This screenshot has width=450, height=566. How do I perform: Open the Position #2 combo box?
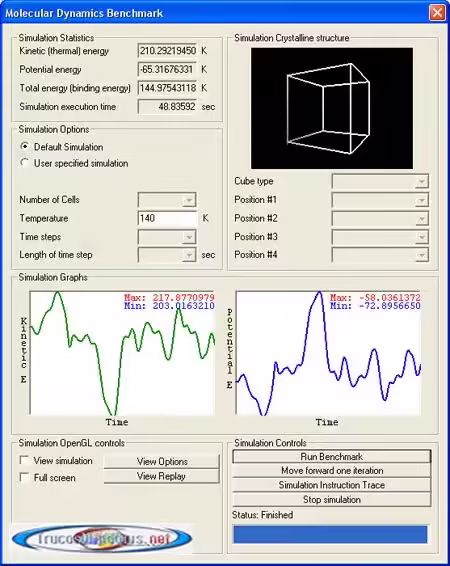pos(380,218)
